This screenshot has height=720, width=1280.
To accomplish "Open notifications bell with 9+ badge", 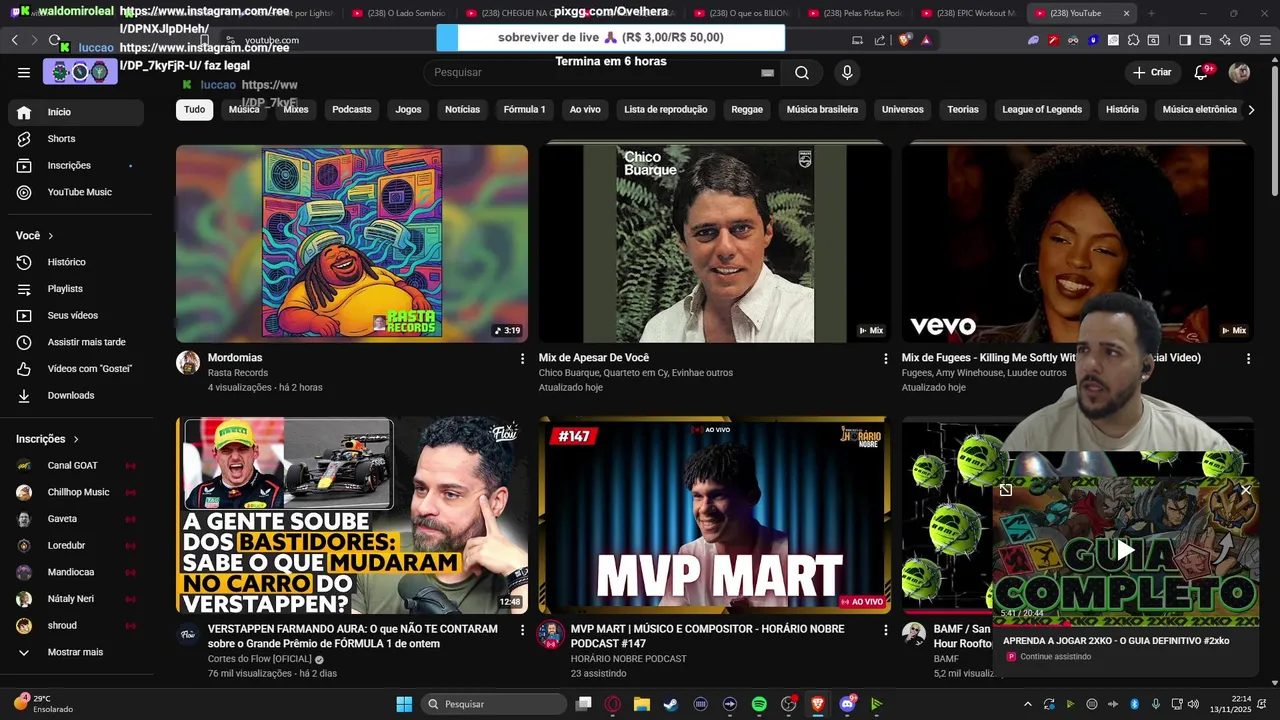I will [1202, 72].
